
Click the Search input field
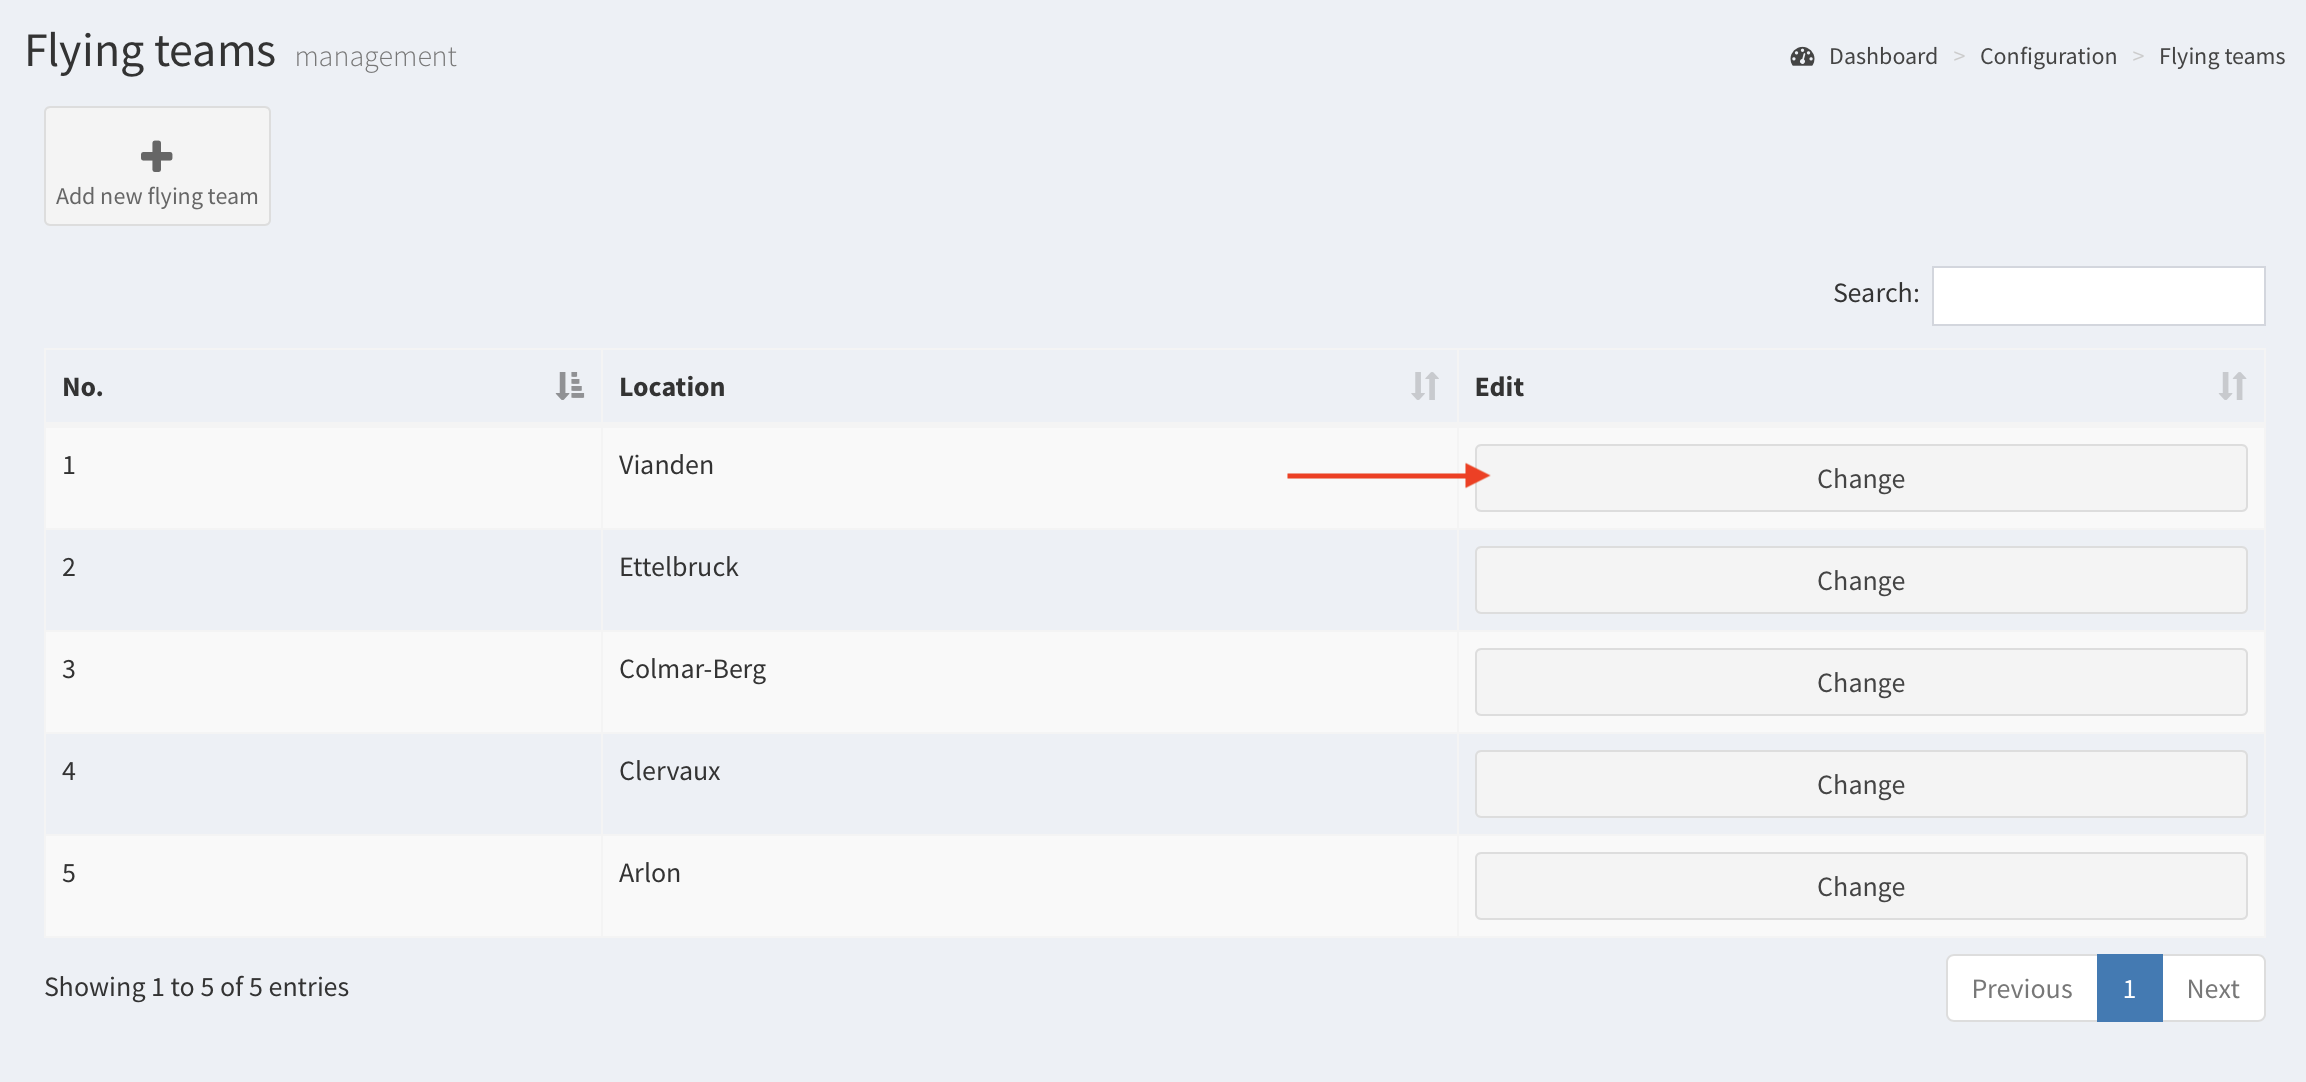[2098, 296]
